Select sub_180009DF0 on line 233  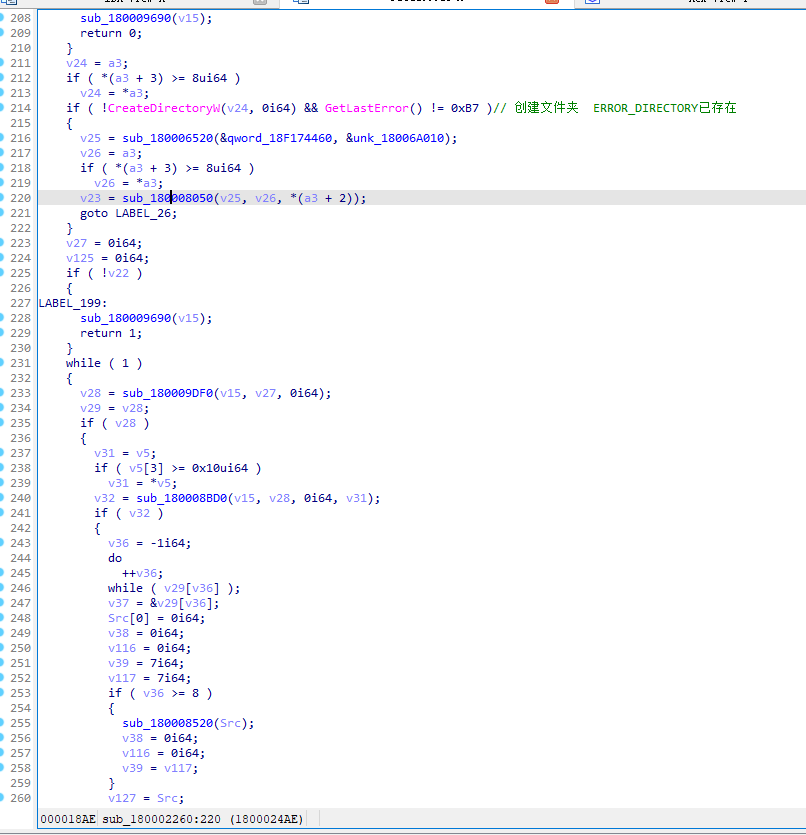tap(168, 393)
